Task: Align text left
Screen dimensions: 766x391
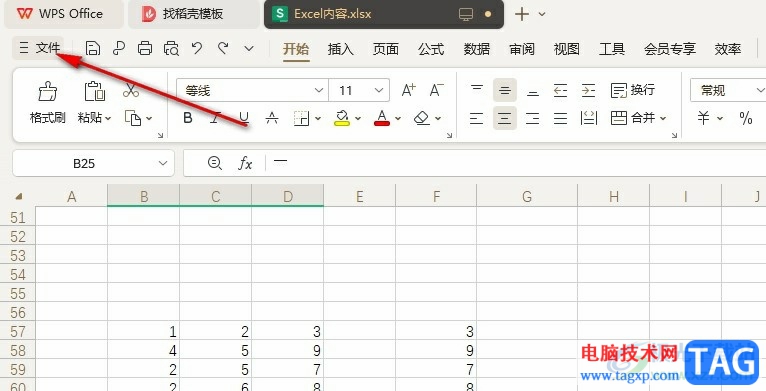Action: [x=477, y=118]
